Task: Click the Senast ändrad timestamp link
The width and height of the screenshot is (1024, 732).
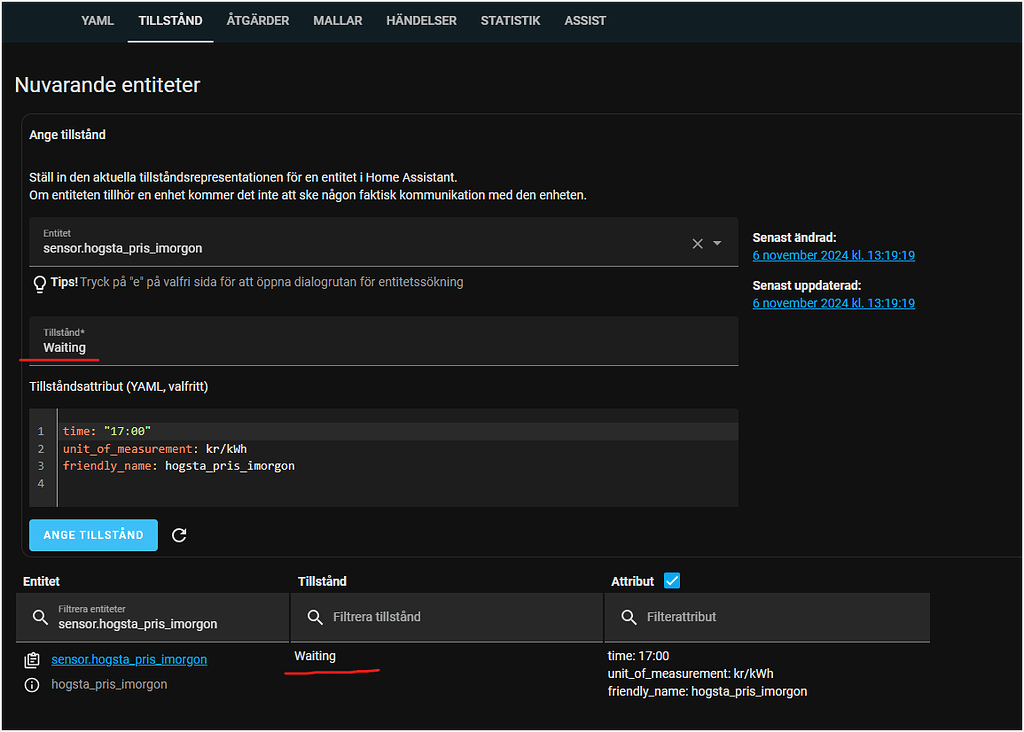Action: point(833,256)
